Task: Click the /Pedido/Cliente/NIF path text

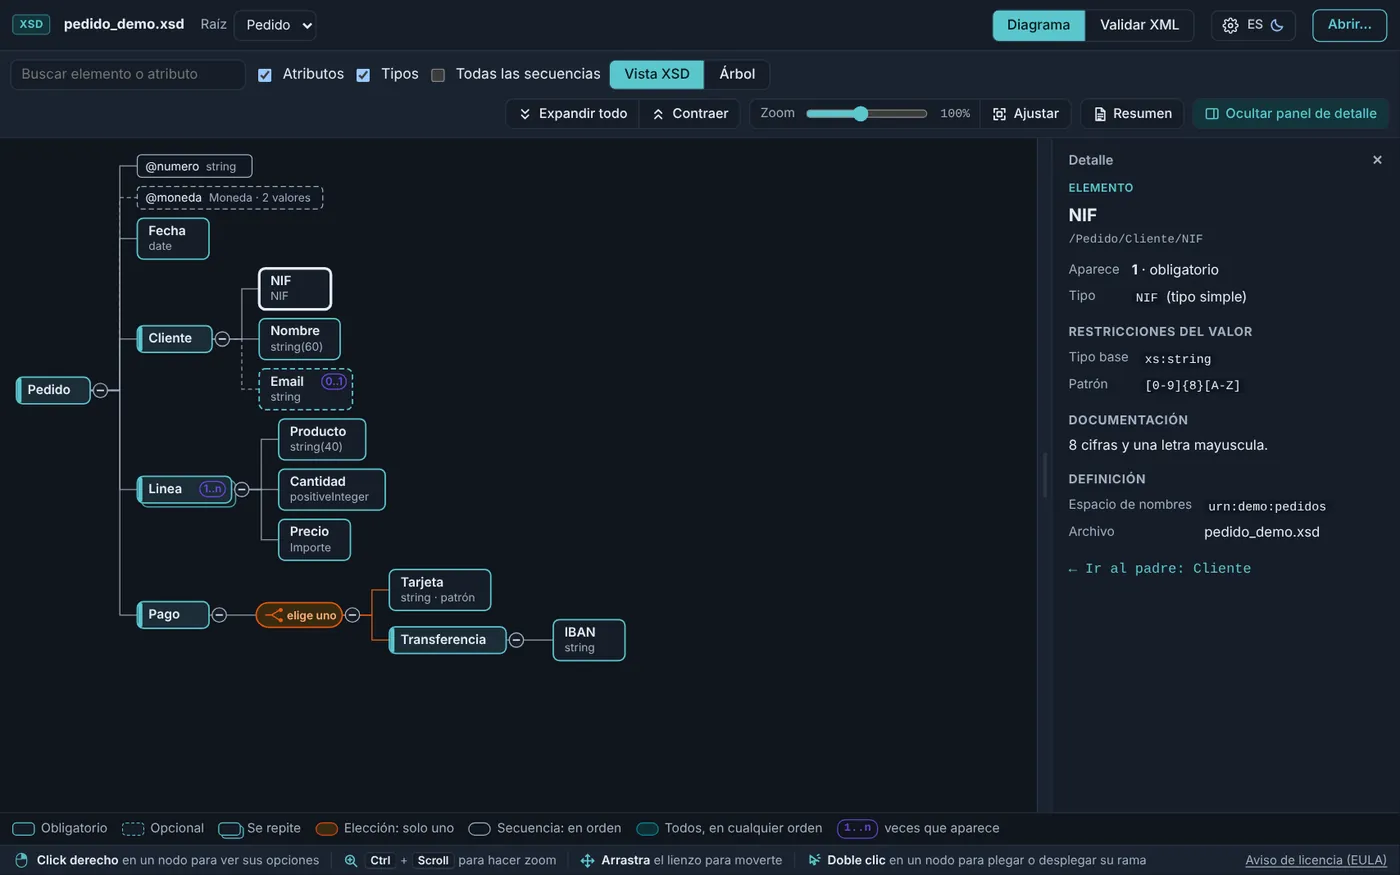Action: (x=1135, y=239)
